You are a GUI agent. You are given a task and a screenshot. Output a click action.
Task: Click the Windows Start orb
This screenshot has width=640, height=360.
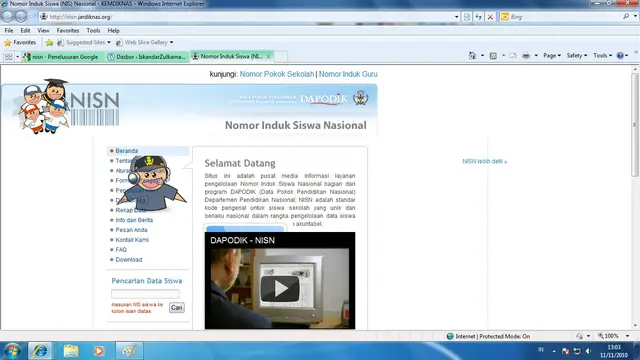(12, 351)
